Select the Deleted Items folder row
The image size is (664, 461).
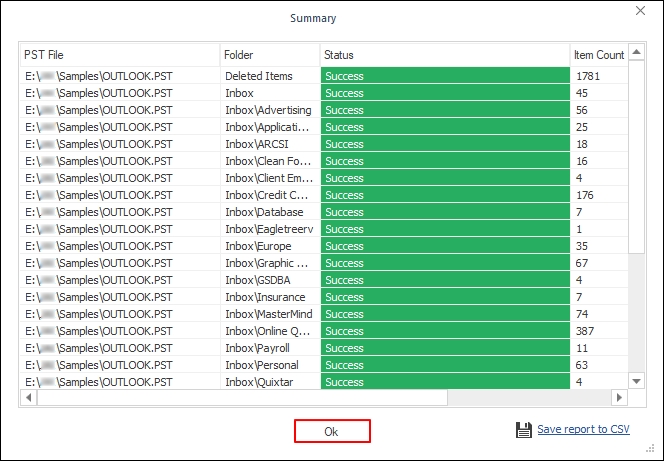(269, 76)
